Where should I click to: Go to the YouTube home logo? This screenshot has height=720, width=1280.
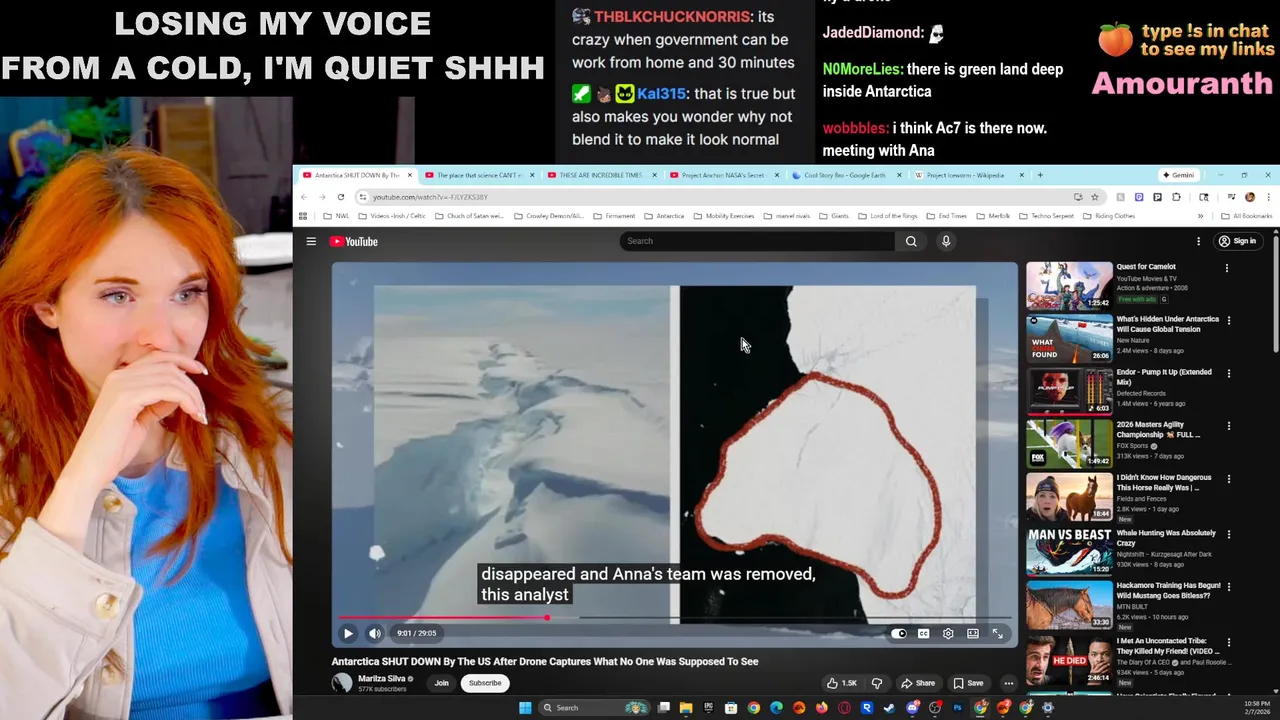tap(354, 241)
